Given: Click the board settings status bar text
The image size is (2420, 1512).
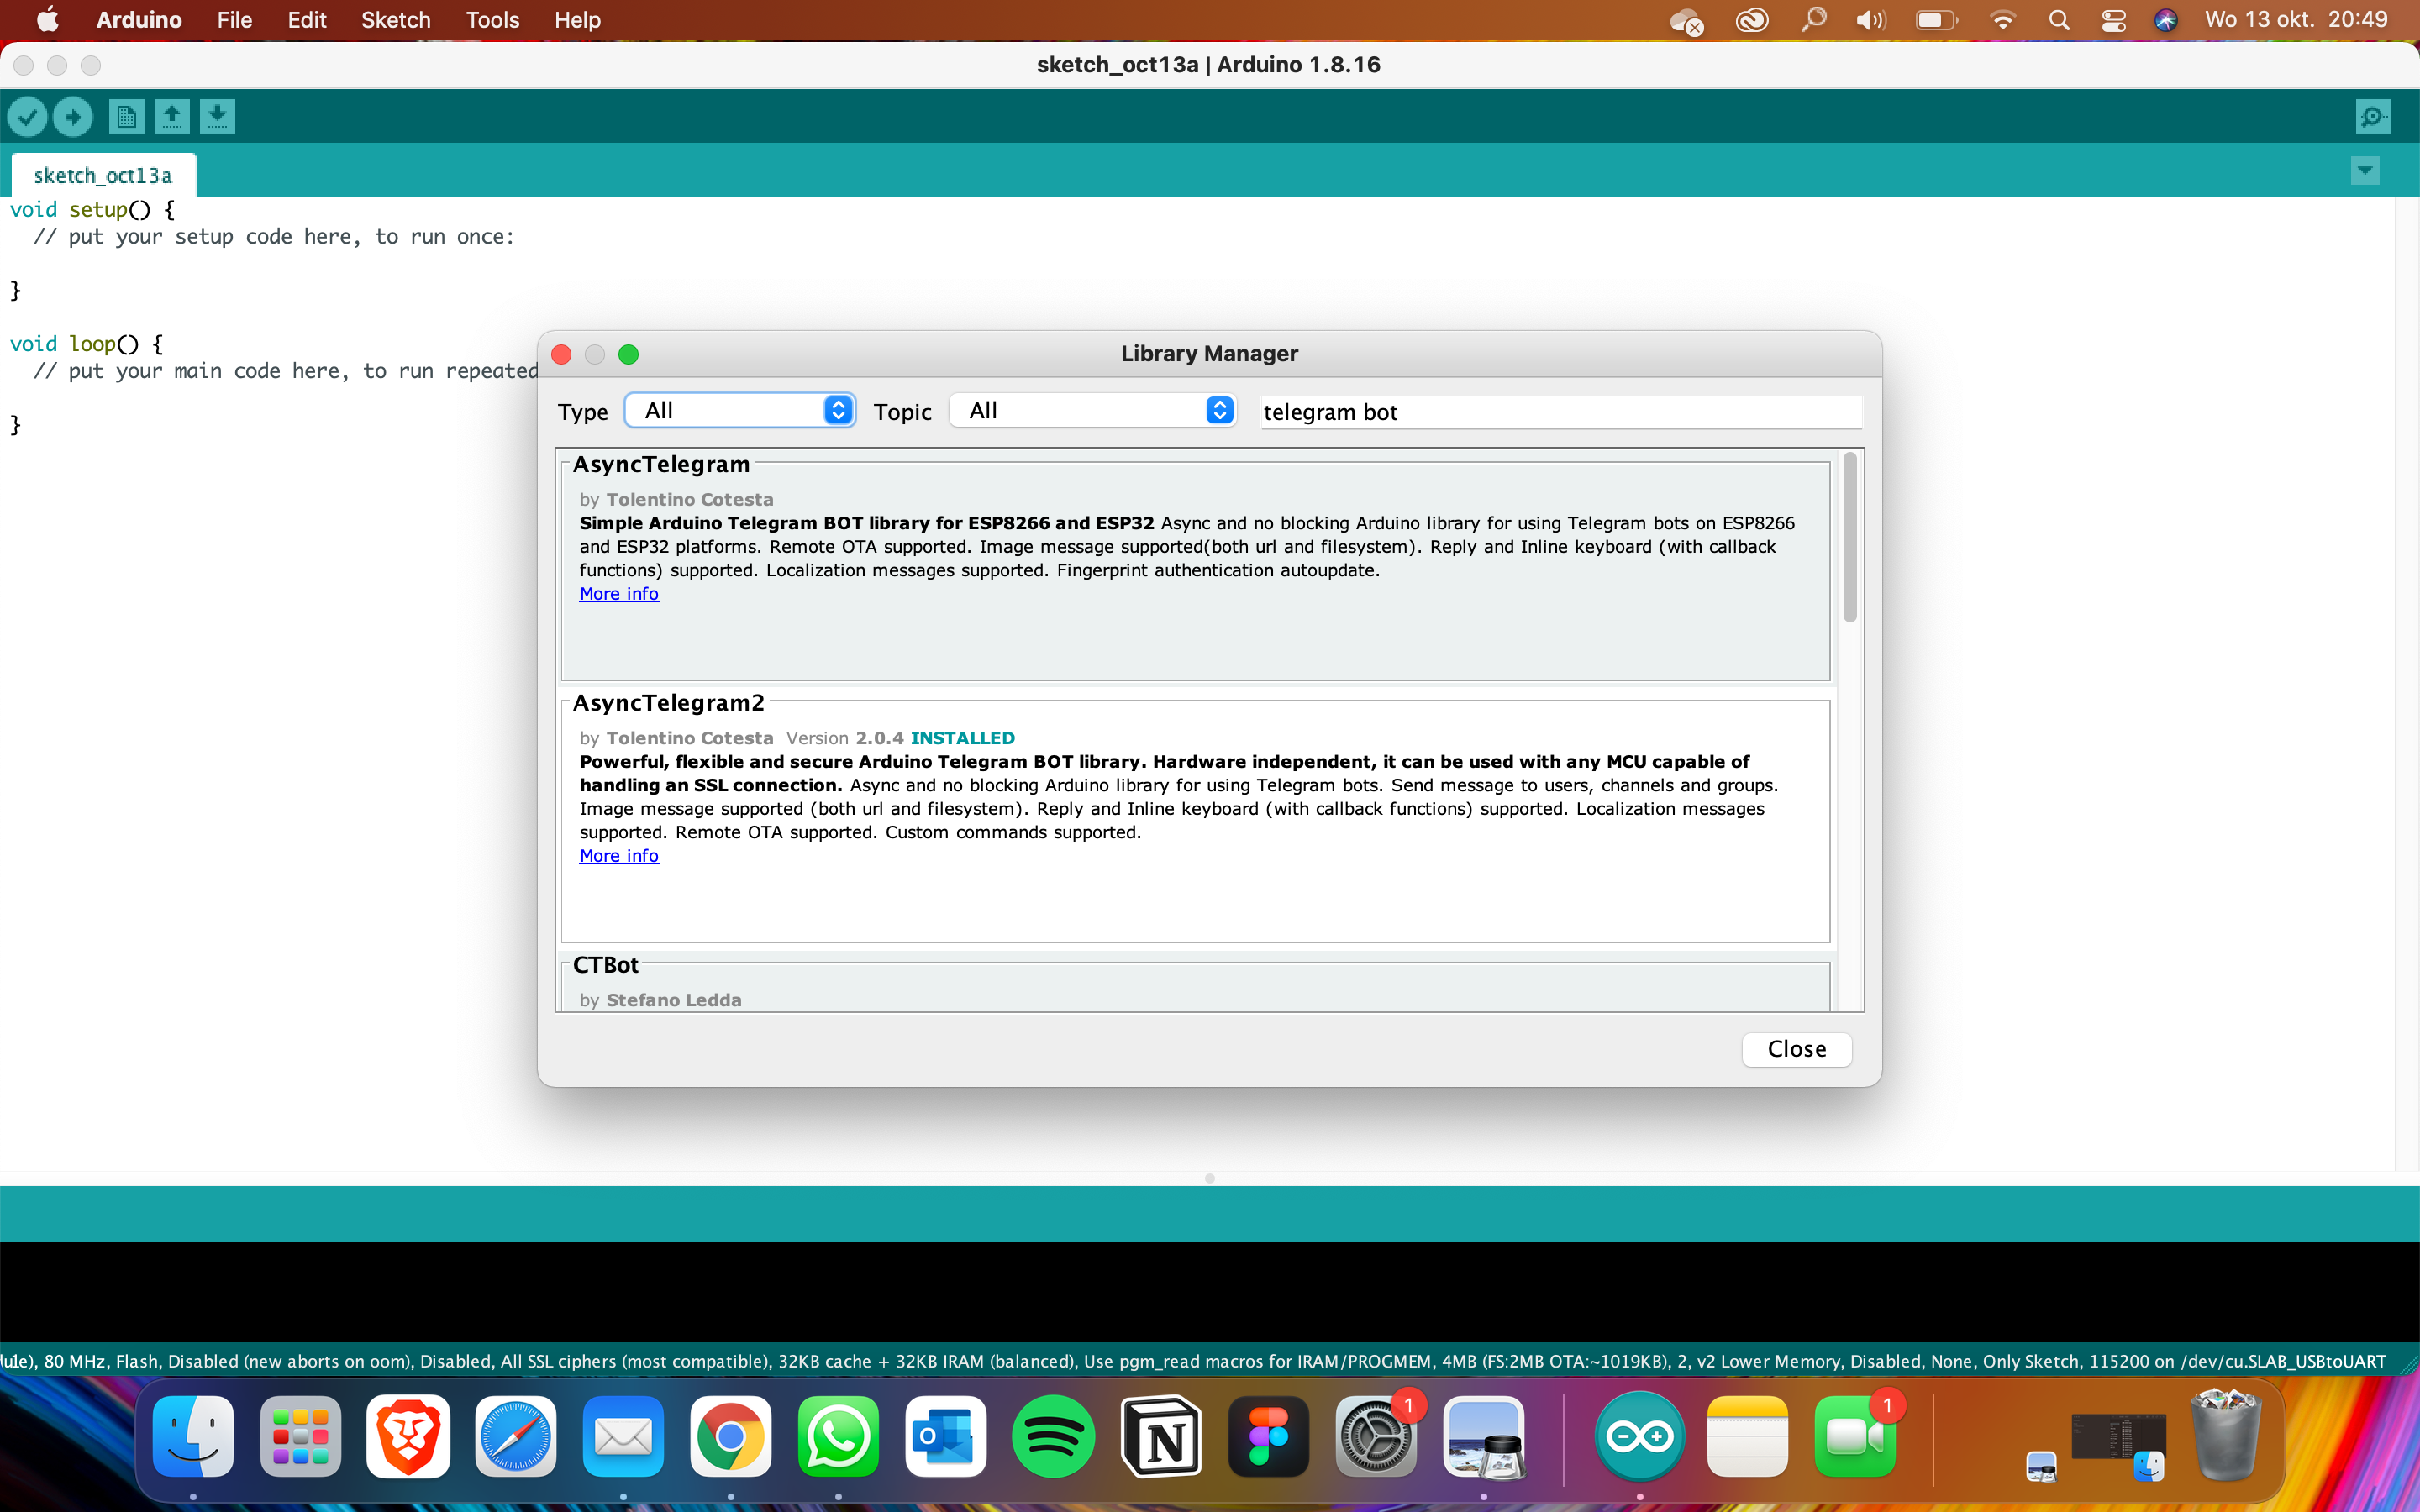Looking at the screenshot, I should tap(1194, 1361).
